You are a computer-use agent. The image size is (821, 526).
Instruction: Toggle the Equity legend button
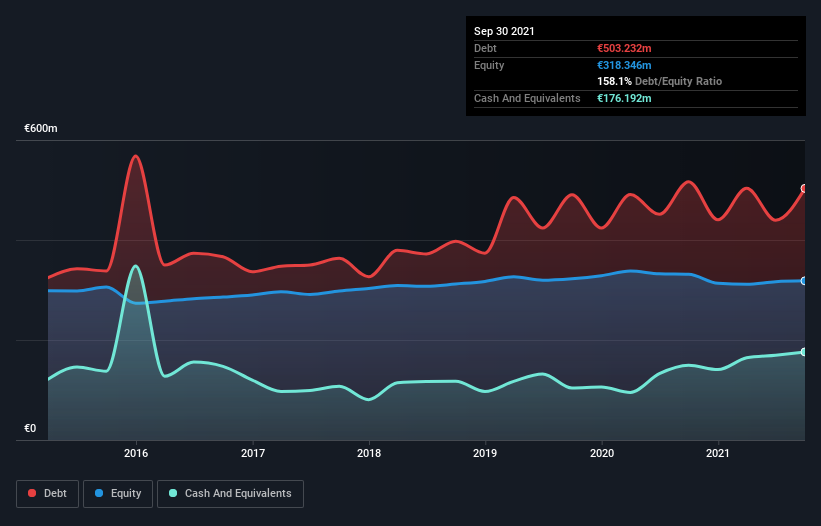(118, 494)
